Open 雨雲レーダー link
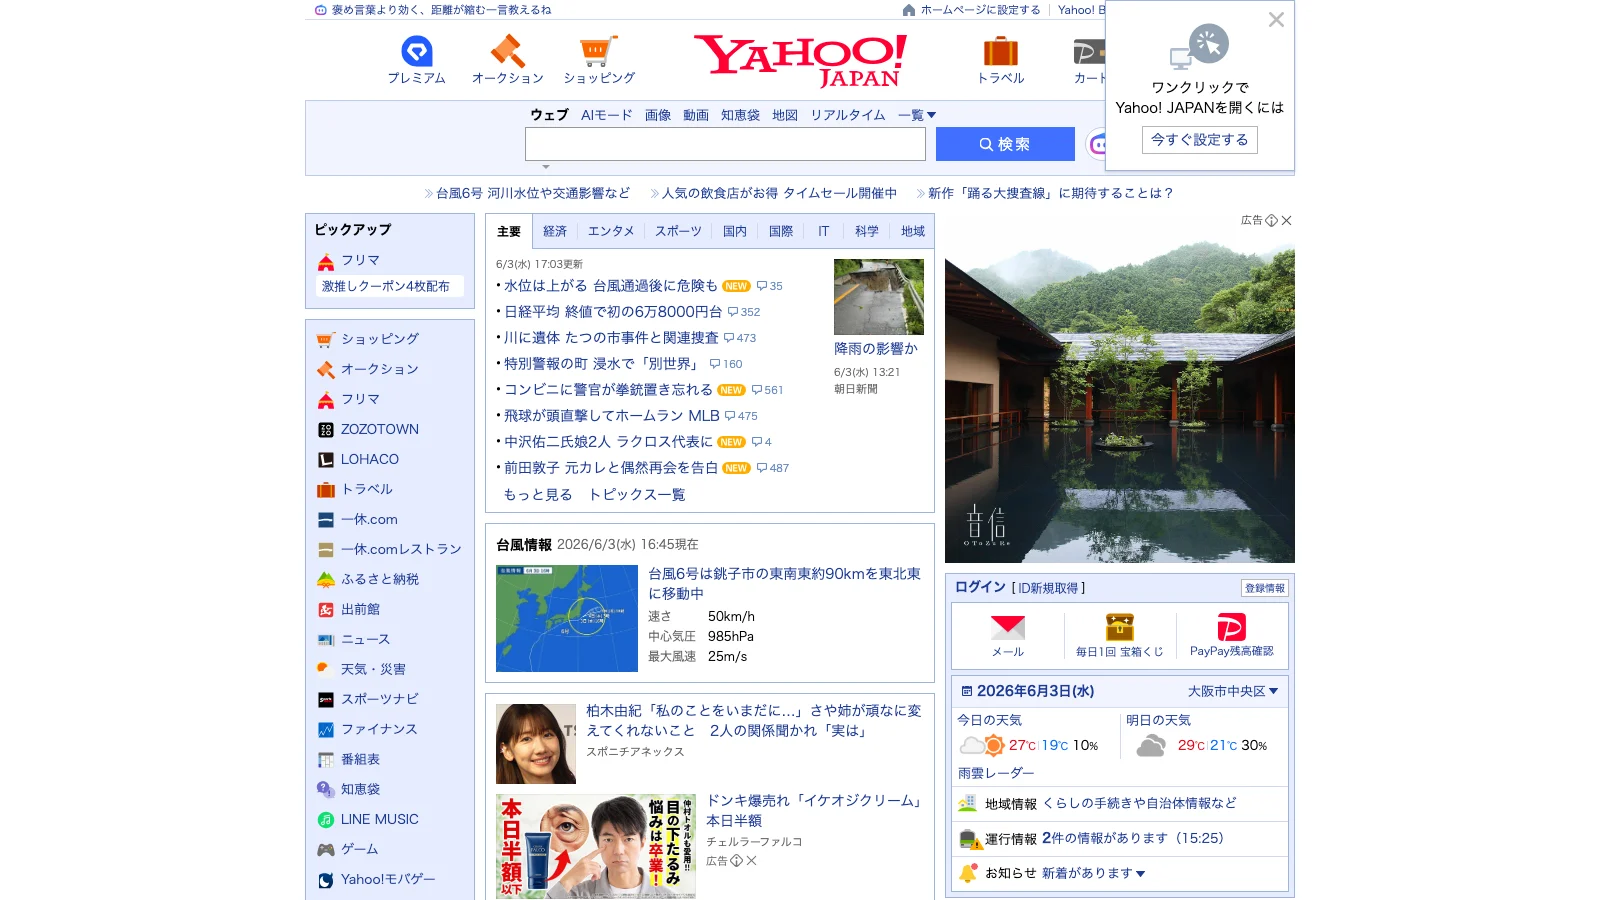The image size is (1600, 900). tap(996, 773)
